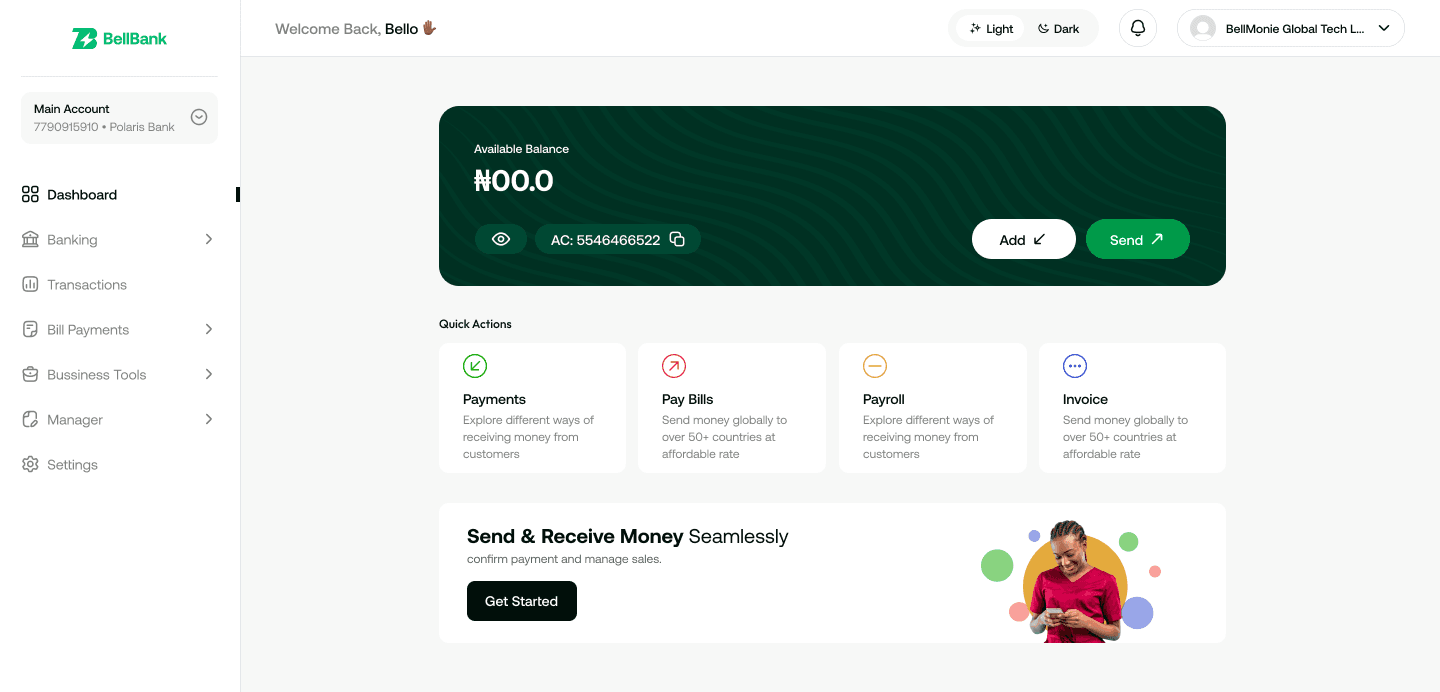Switch to Light theme
The height and width of the screenshot is (692, 1440).
991,29
